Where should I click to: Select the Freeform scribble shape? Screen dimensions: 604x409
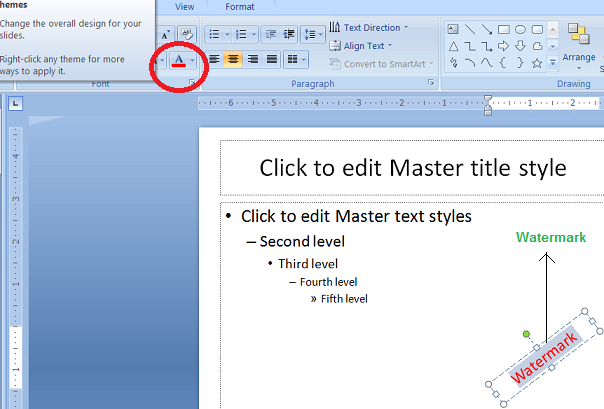pyautogui.click(x=453, y=63)
